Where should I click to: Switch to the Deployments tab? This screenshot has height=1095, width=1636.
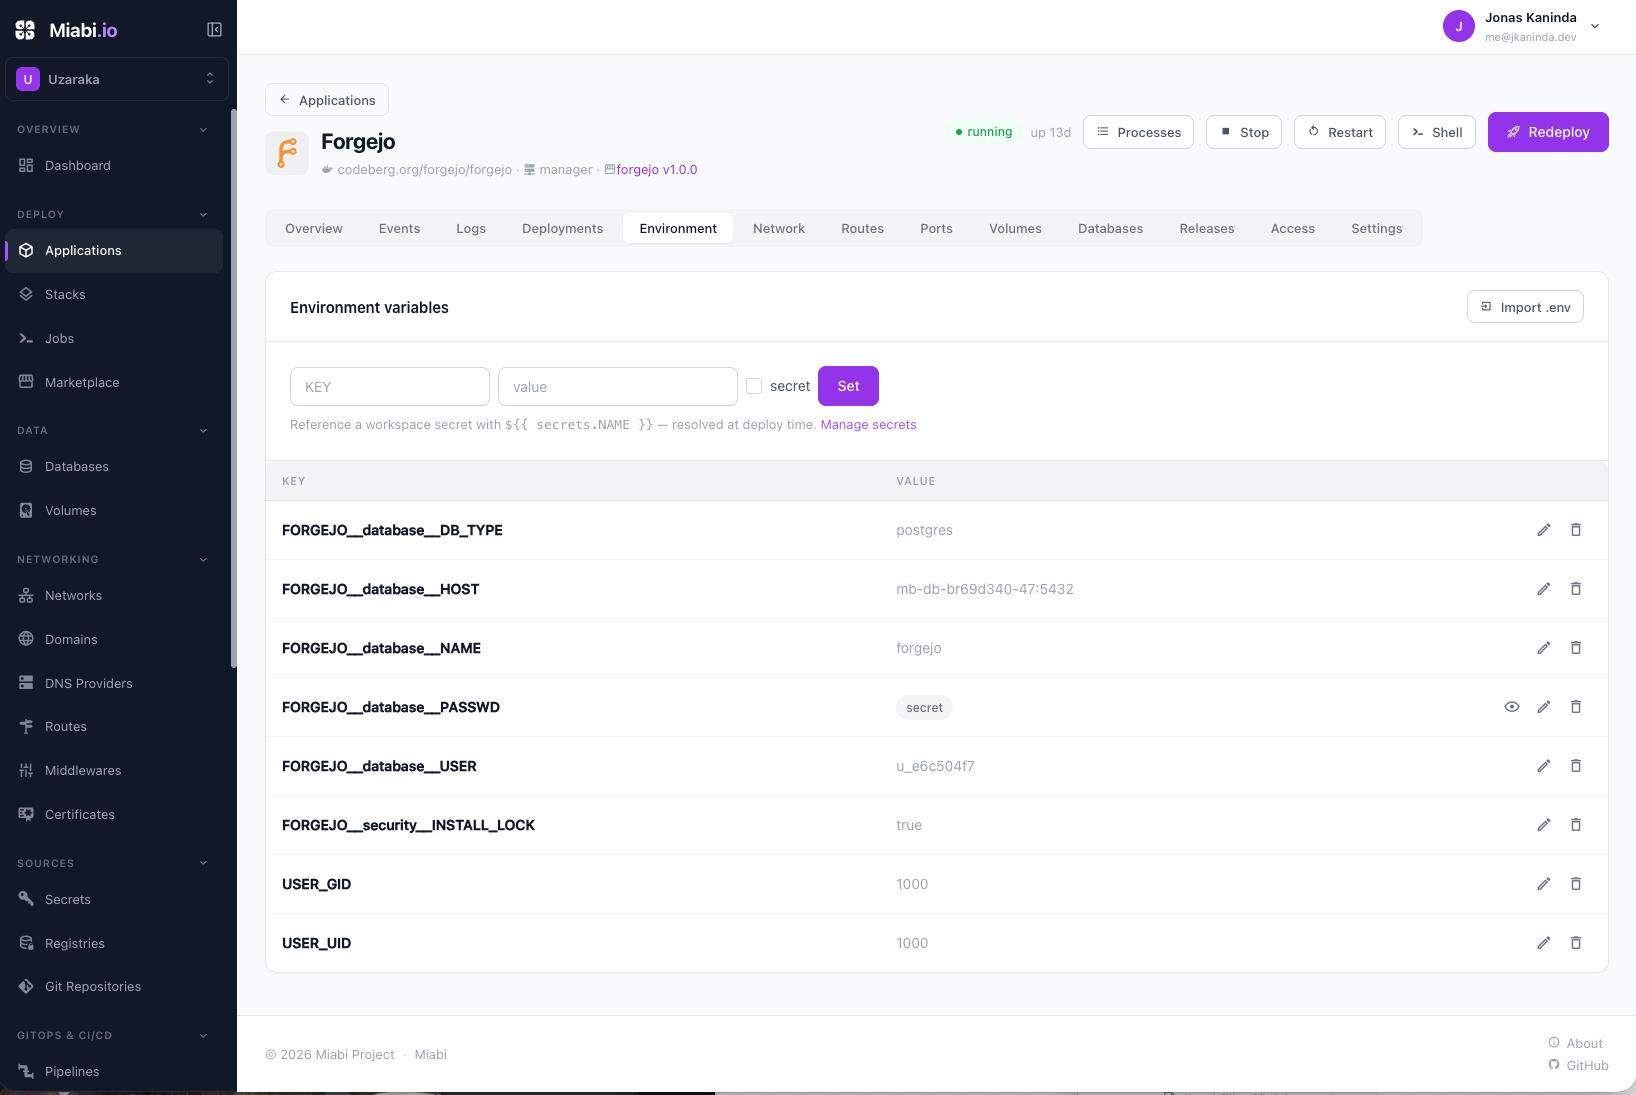(563, 228)
